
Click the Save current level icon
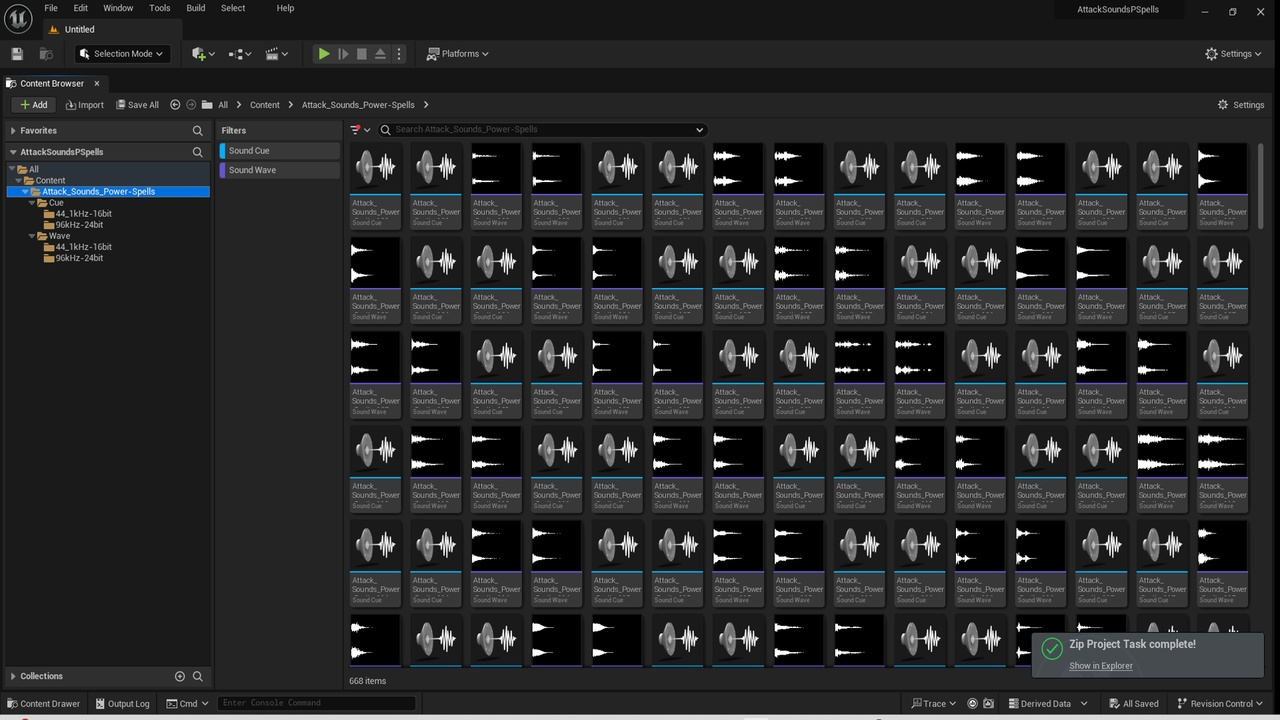[17, 54]
